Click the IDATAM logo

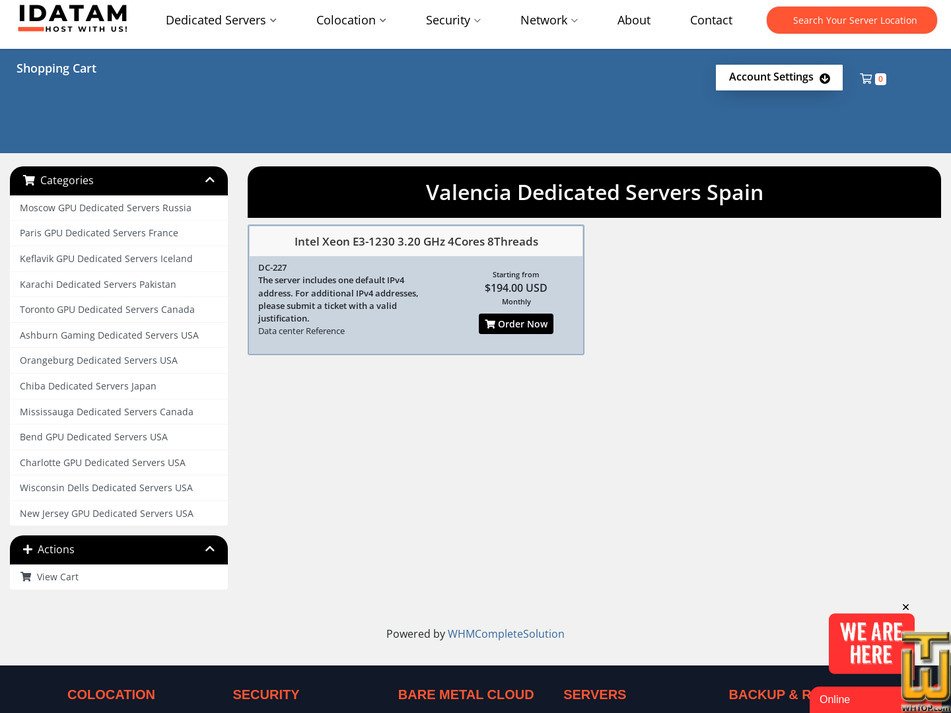pos(73,18)
